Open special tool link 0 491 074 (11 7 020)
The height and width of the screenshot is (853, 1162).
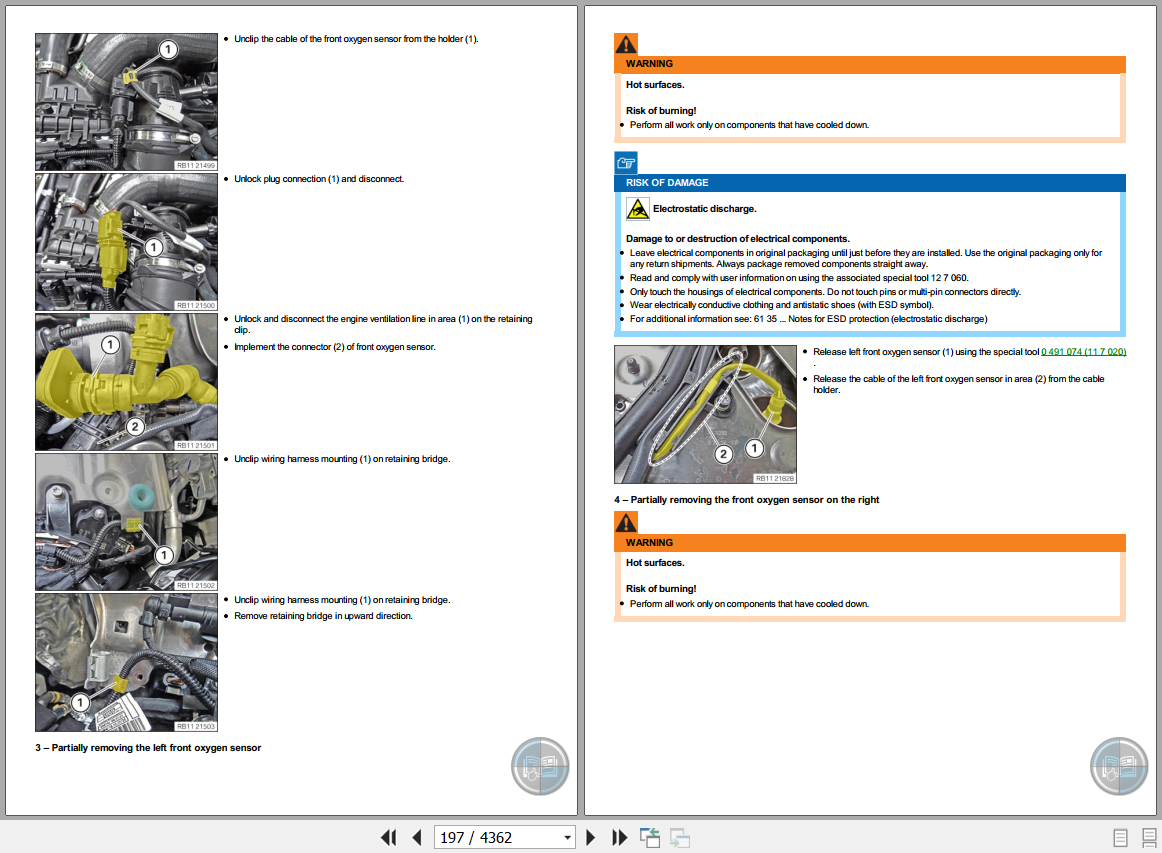1083,352
